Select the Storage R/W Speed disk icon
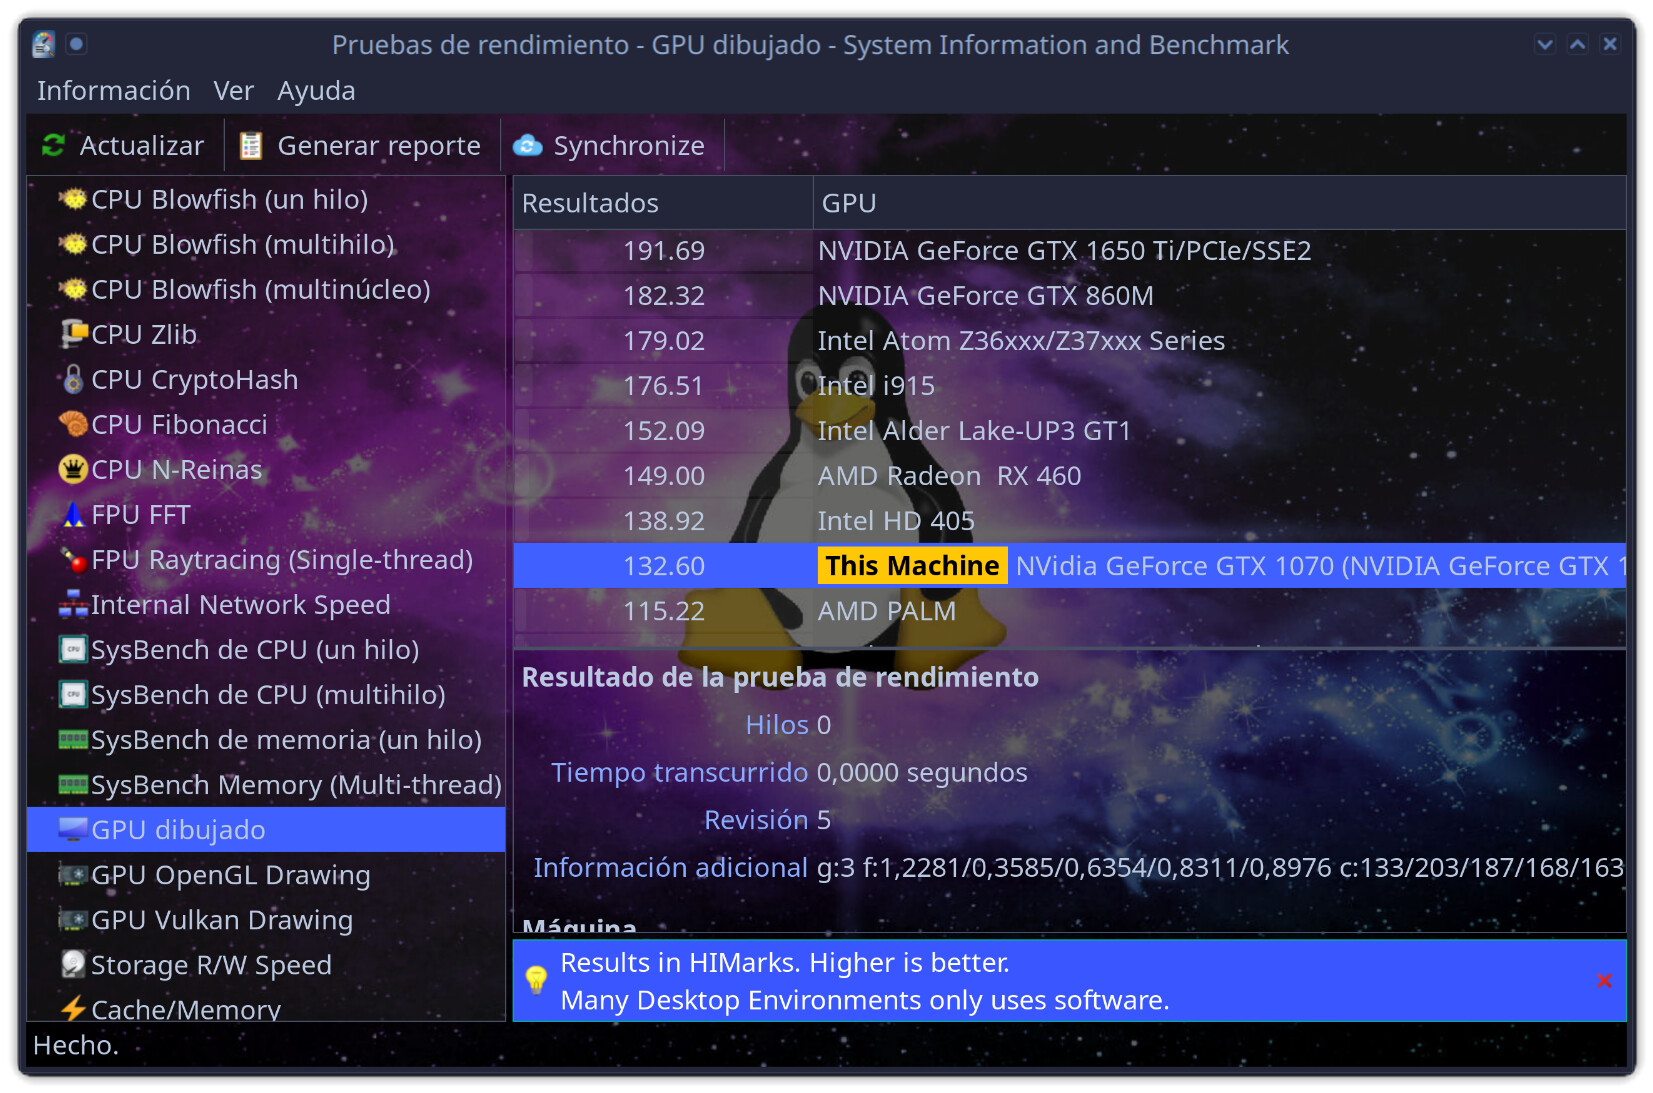 pos(73,964)
